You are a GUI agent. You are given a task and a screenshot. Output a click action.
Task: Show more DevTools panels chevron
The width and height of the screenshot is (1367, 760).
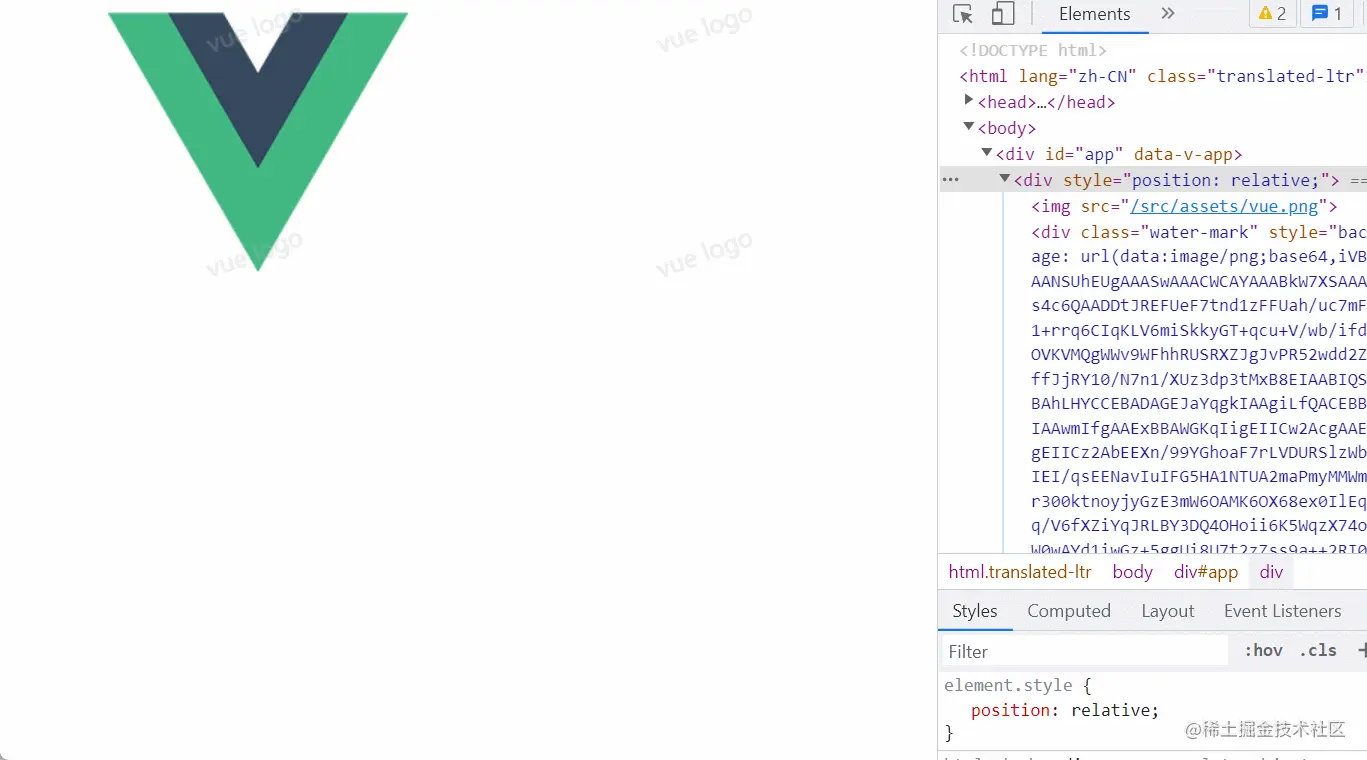[1168, 14]
